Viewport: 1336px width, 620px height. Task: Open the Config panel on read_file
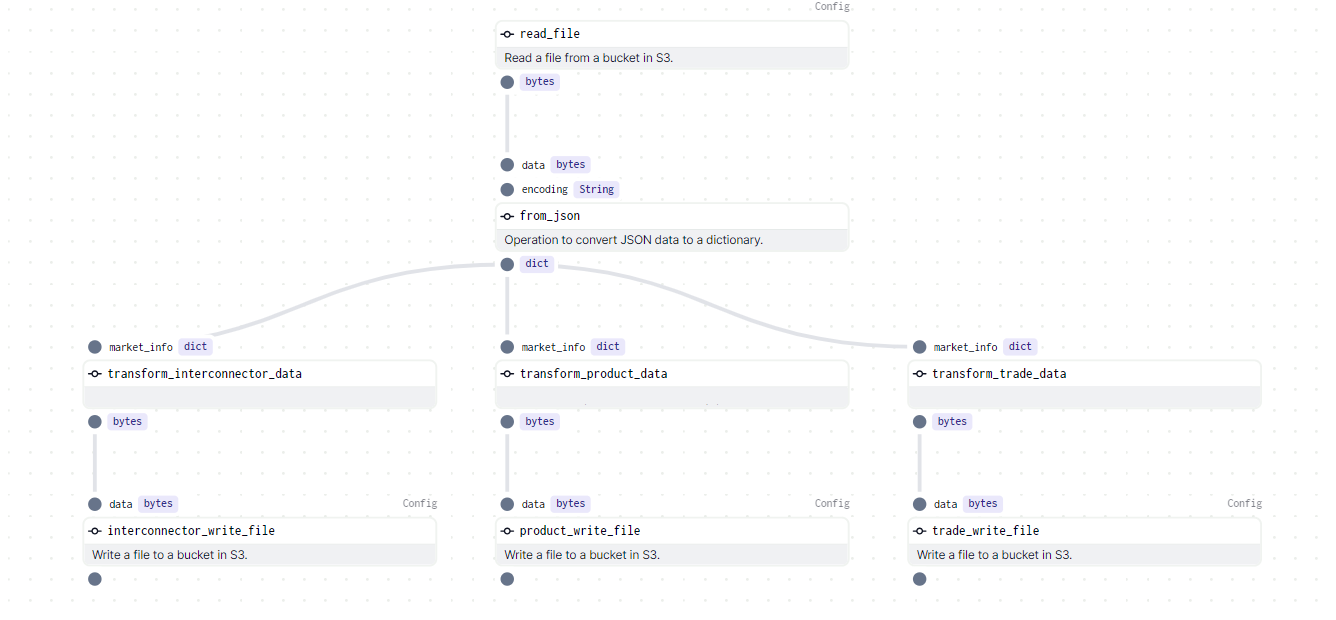832,6
